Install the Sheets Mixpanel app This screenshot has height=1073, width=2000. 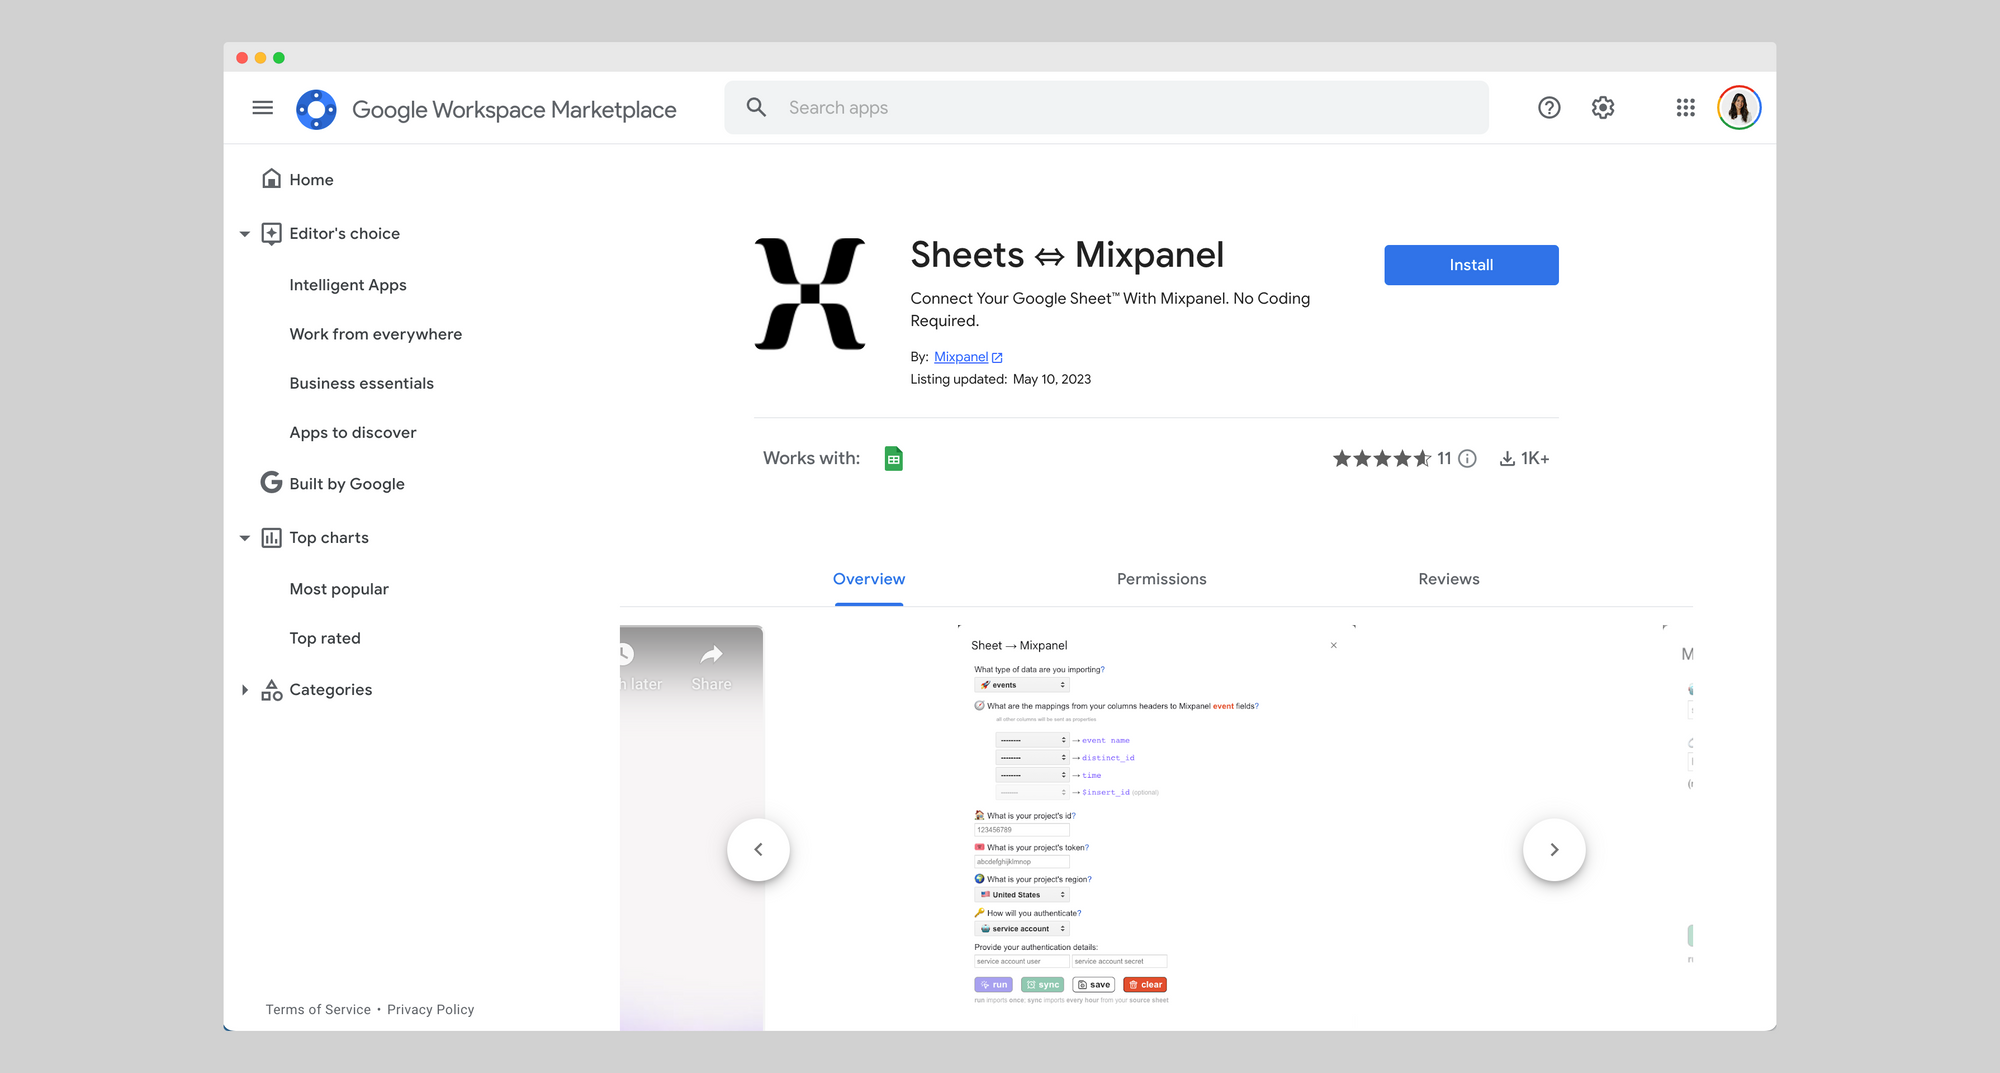1471,265
